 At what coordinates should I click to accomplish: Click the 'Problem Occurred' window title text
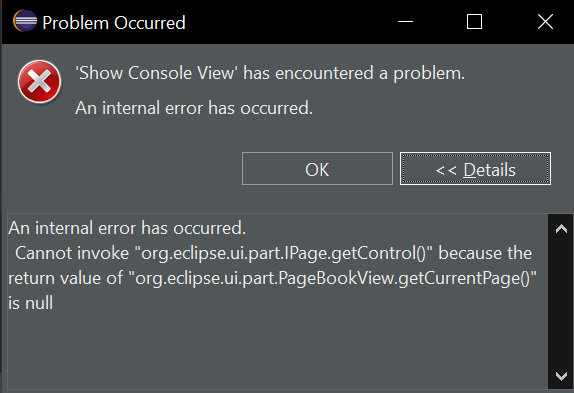(x=114, y=23)
